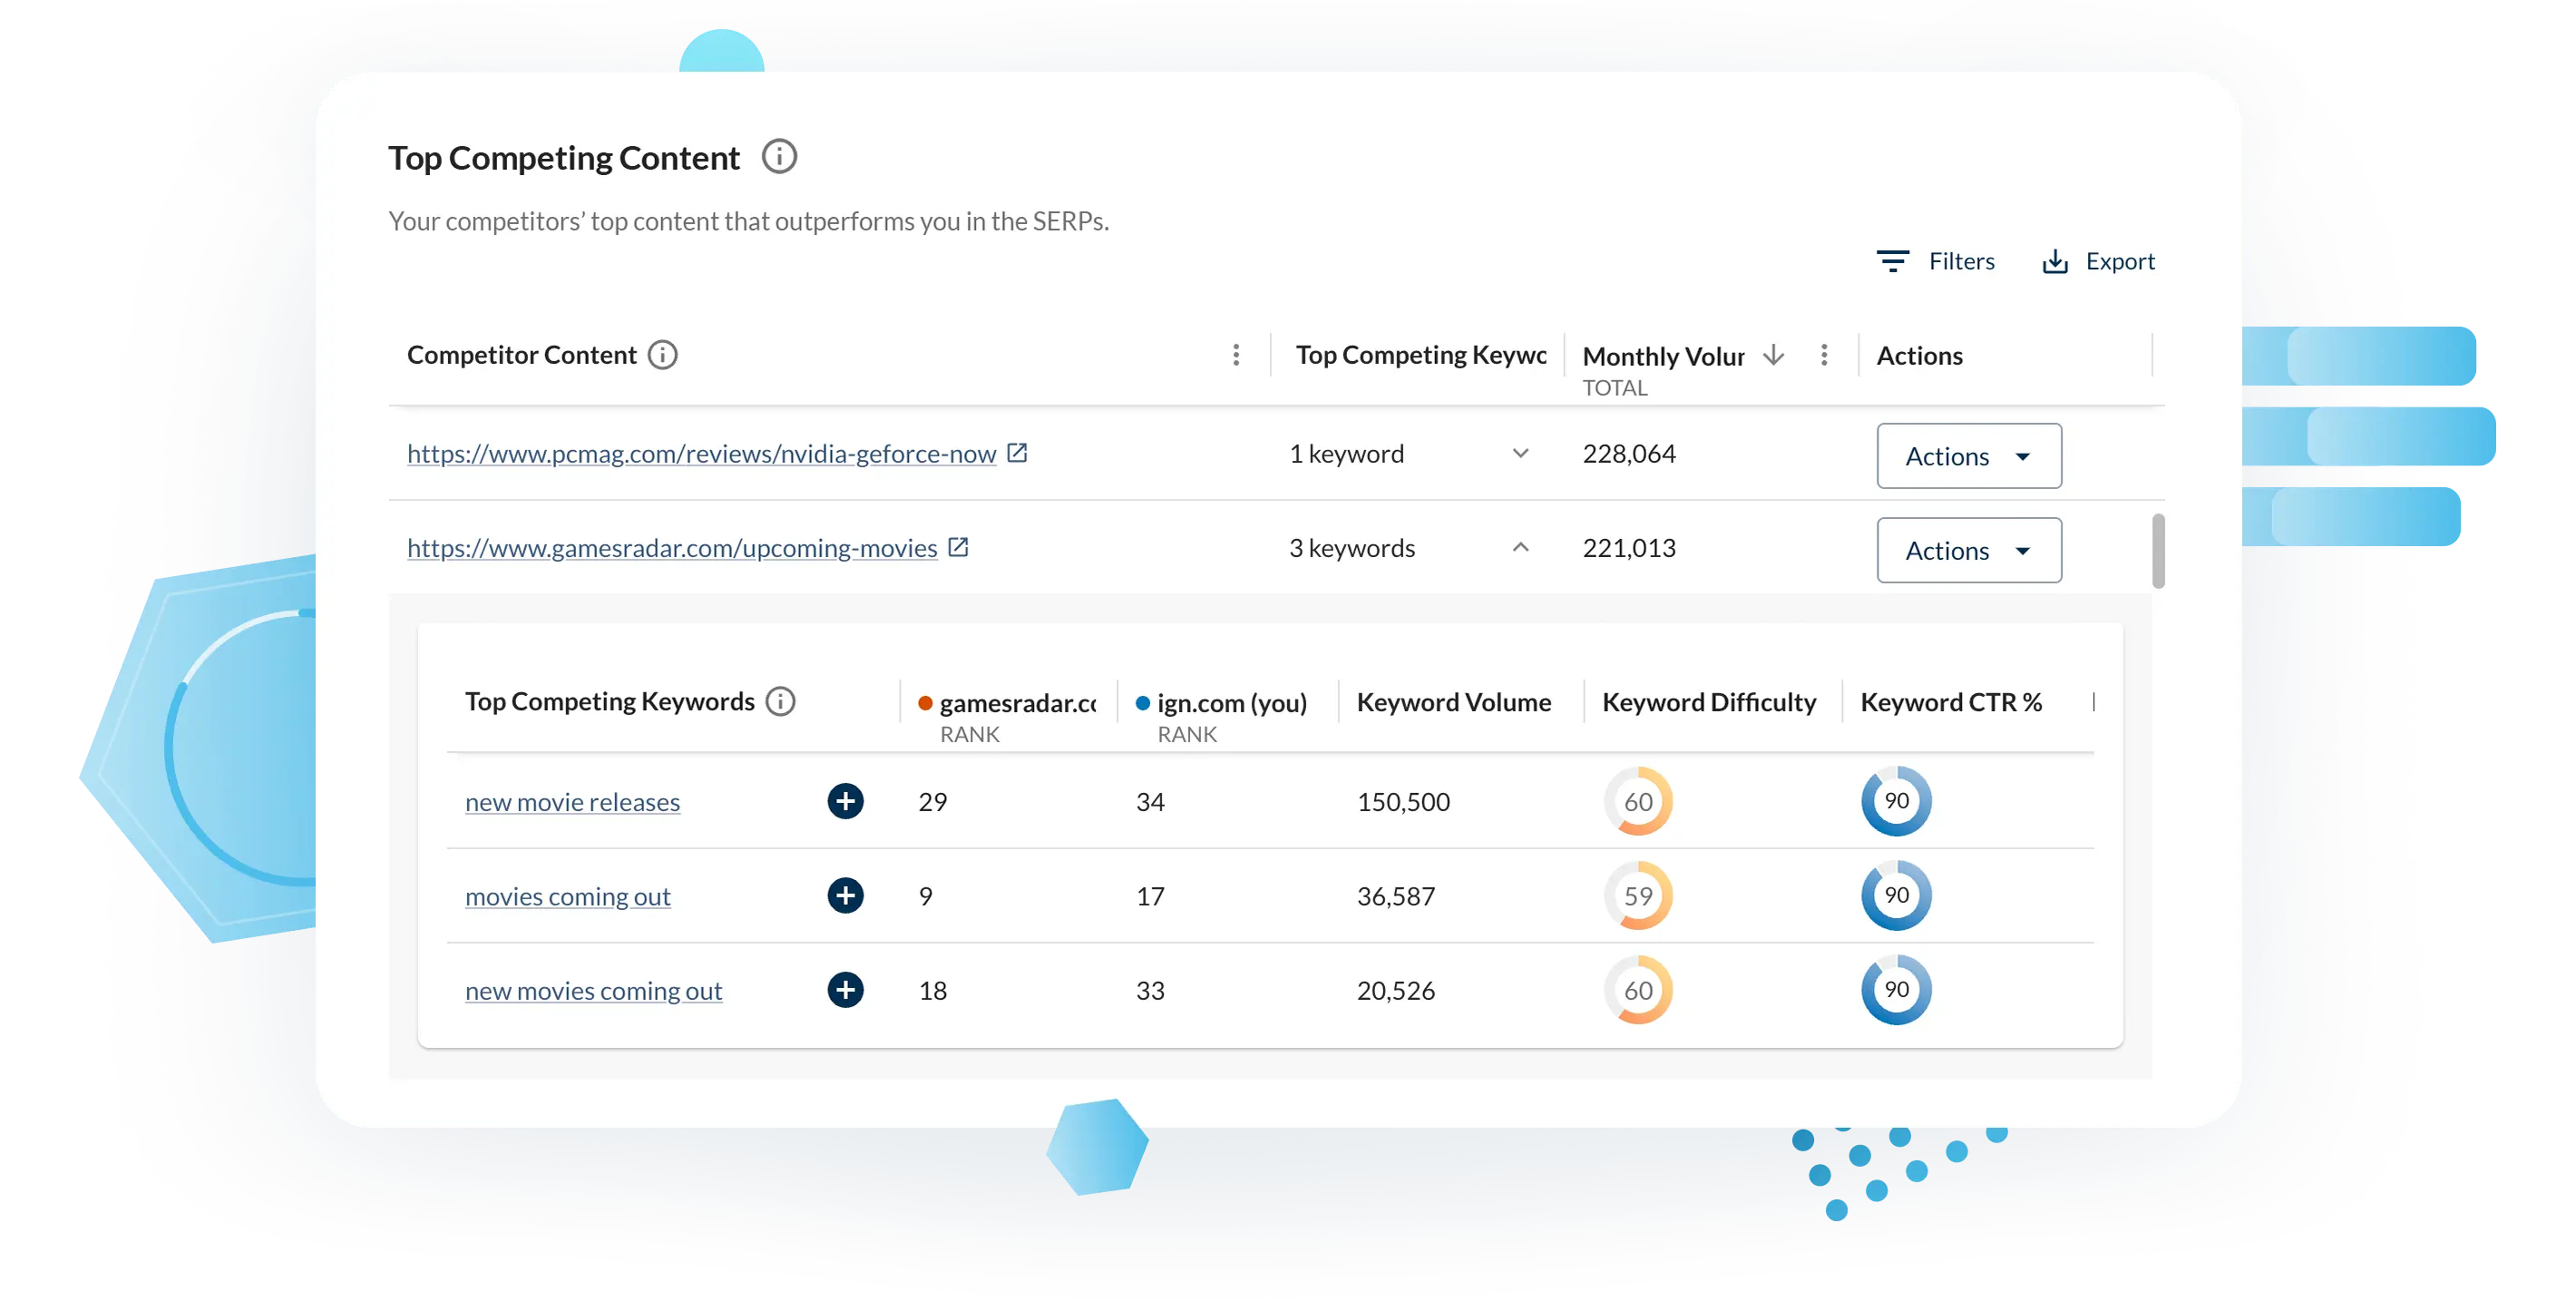Screen dimensions: 2576x1301
Task: Expand the 1 keyword chevron for pcmag row
Action: (1521, 452)
